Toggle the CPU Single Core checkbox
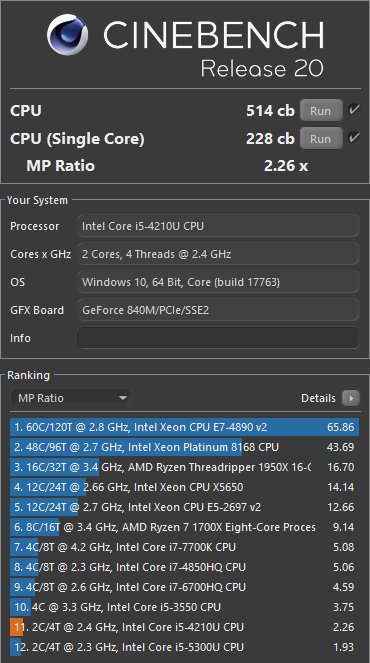This screenshot has height=663, width=370. coord(354,138)
